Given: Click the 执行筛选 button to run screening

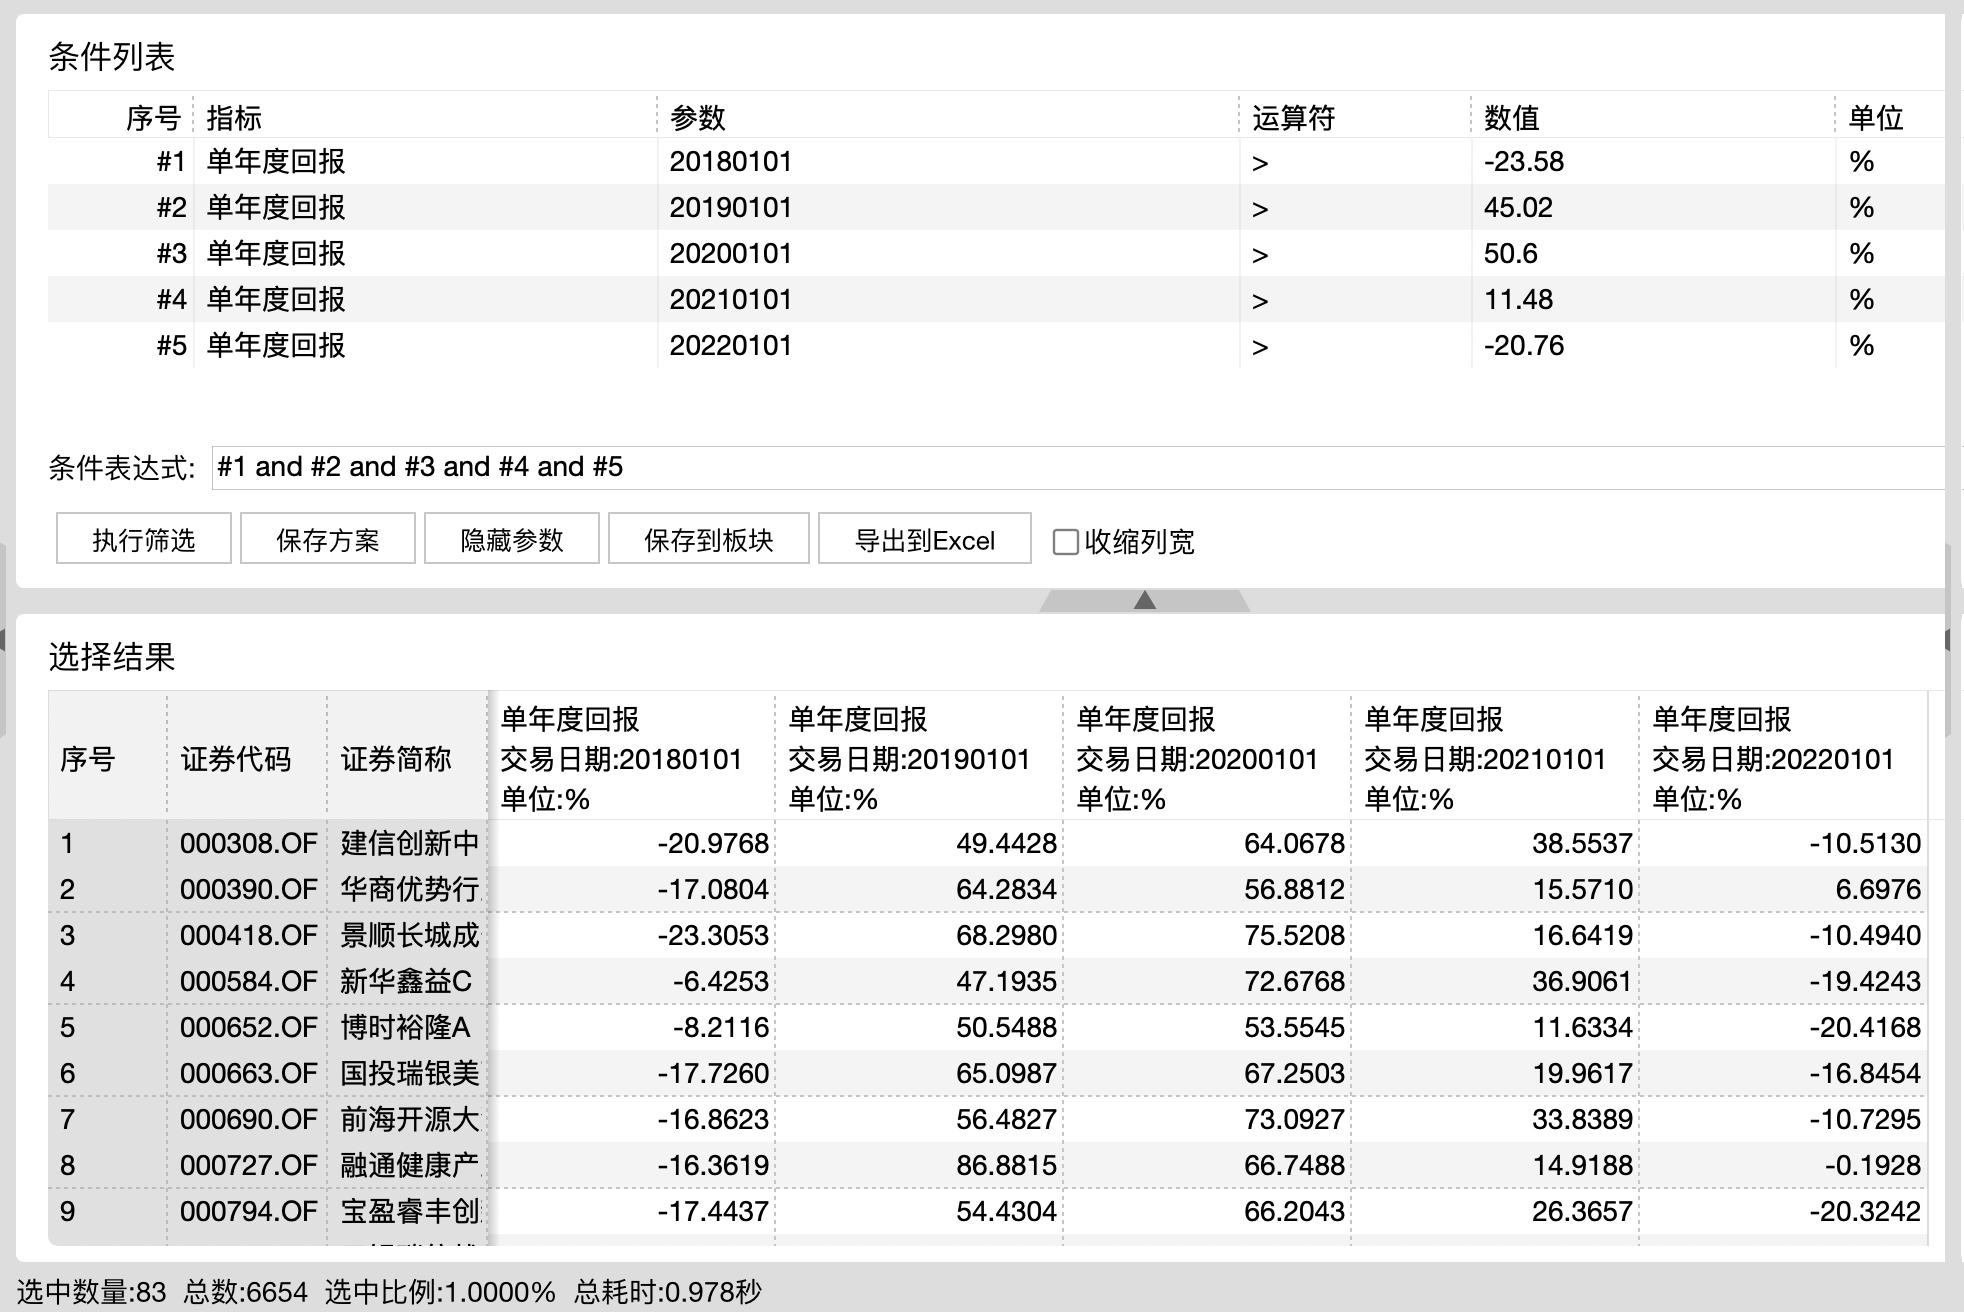Looking at the screenshot, I should pos(143,539).
